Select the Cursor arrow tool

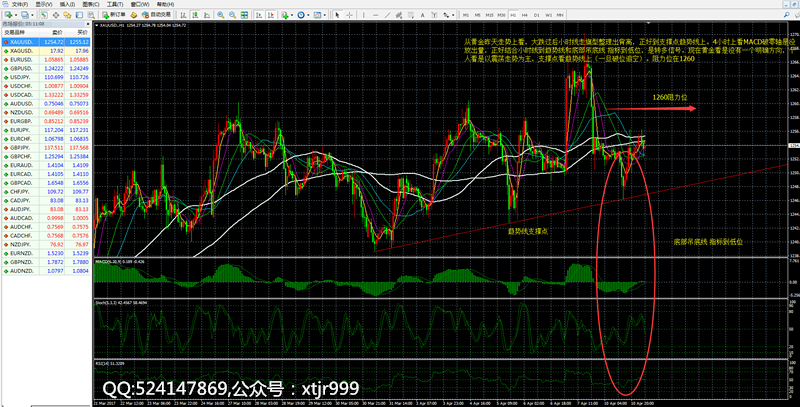[x=337, y=15]
